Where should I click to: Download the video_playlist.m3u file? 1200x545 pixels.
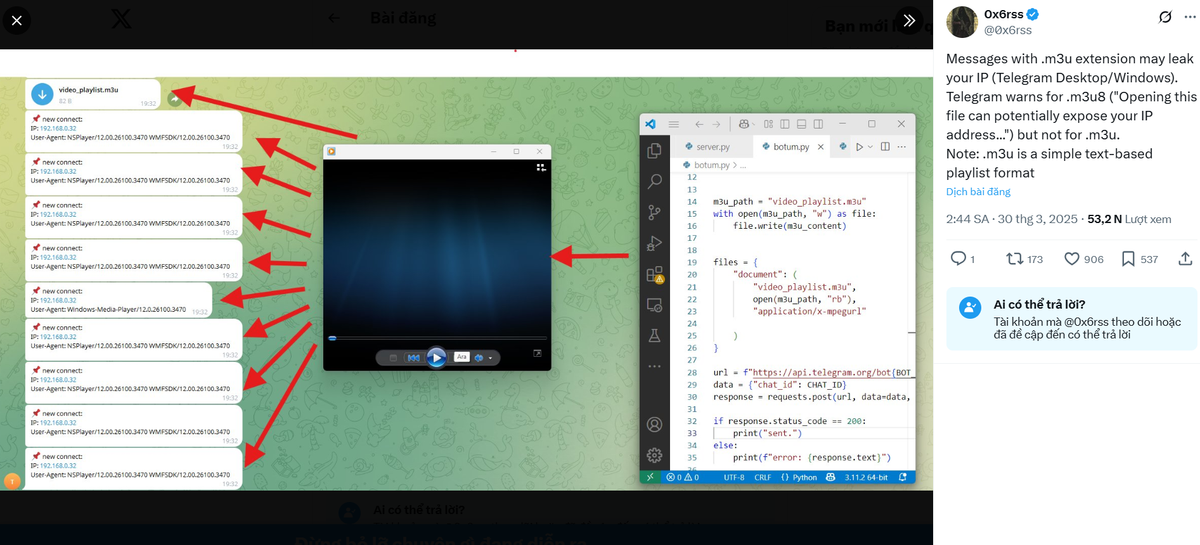[42, 94]
